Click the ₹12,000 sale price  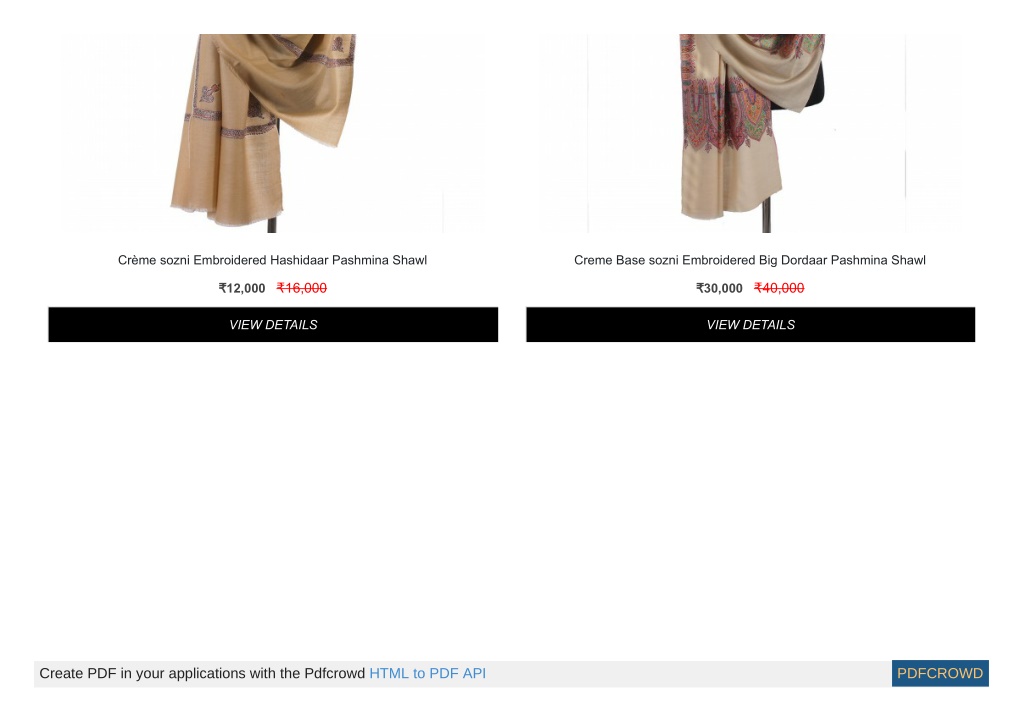242,288
